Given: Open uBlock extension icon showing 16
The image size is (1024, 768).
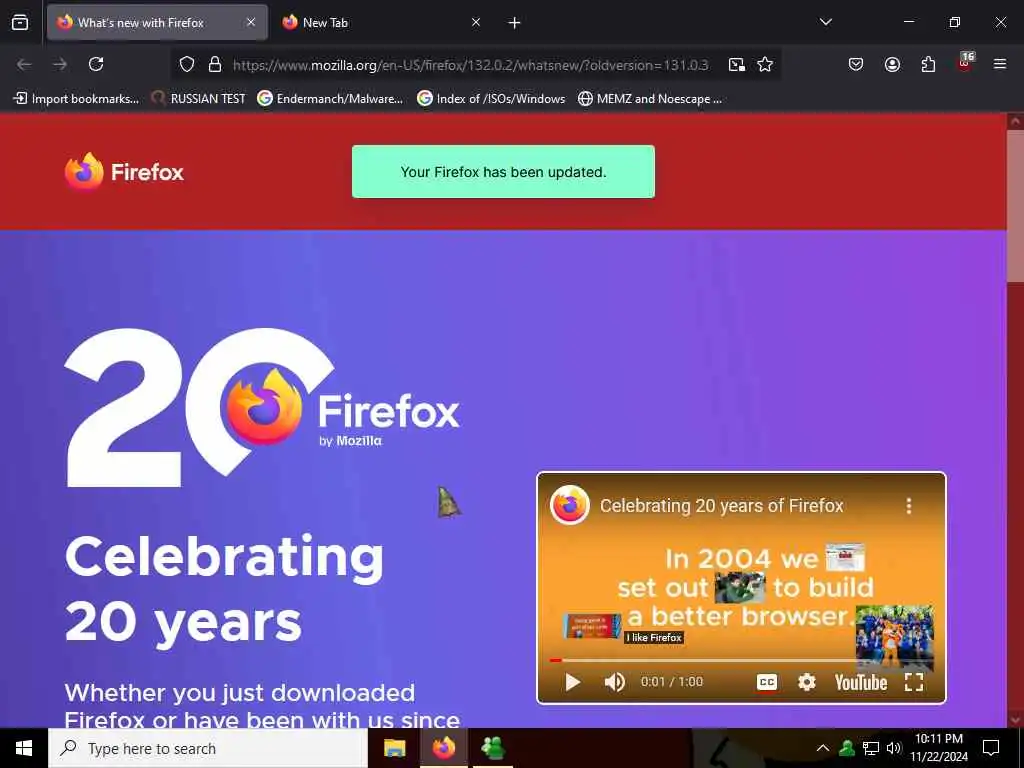Looking at the screenshot, I should tap(965, 63).
